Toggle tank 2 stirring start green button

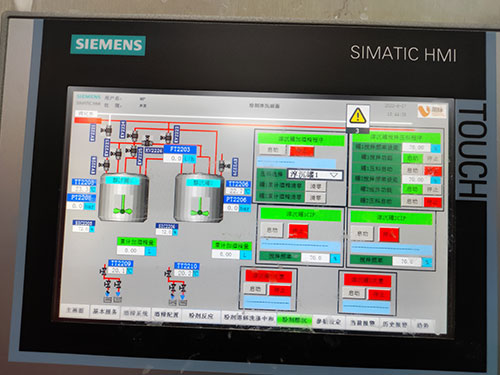pyautogui.click(x=413, y=189)
